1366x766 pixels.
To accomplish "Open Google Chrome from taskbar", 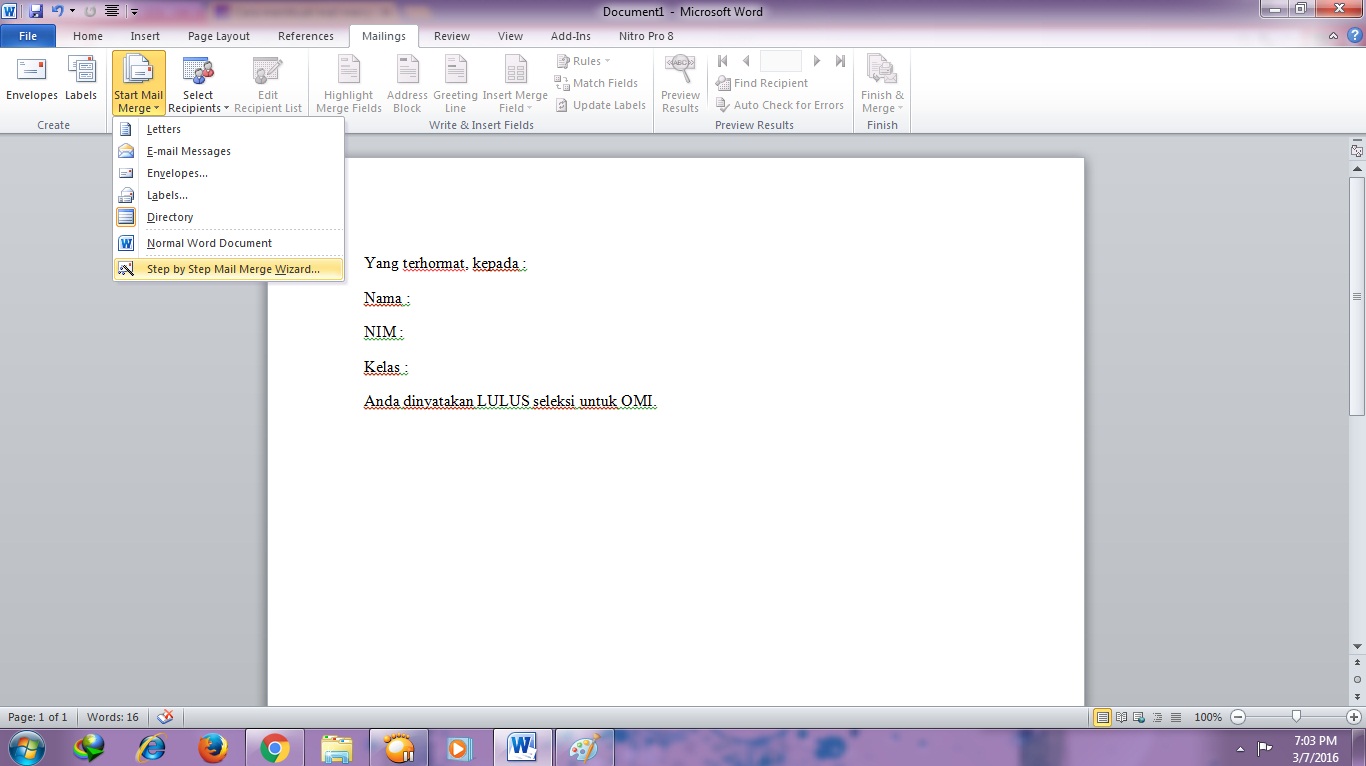I will pos(275,747).
